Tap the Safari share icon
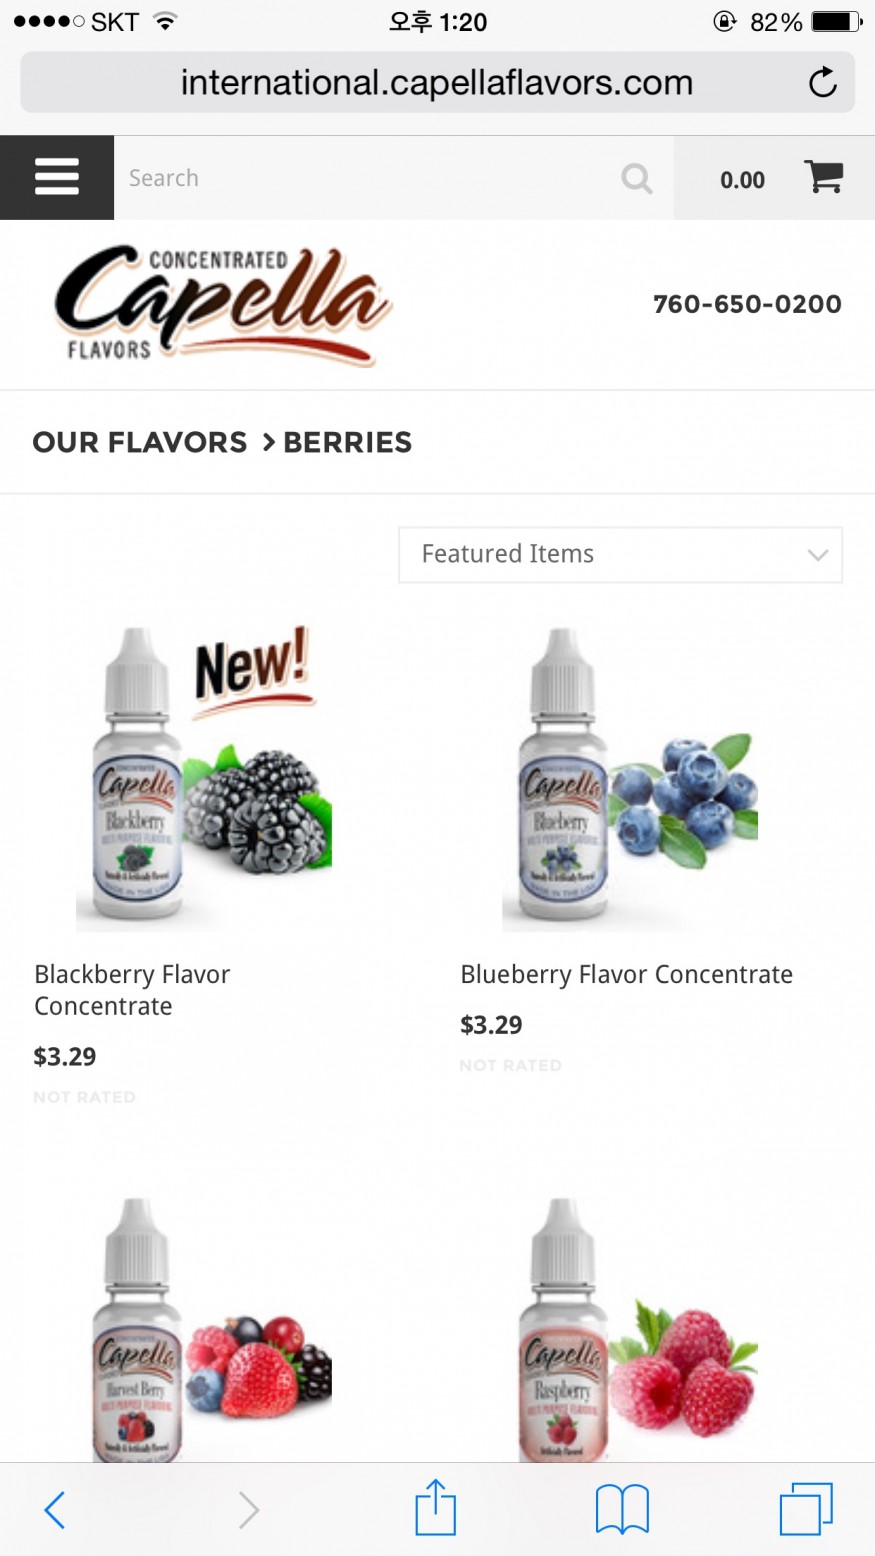 [436, 1507]
